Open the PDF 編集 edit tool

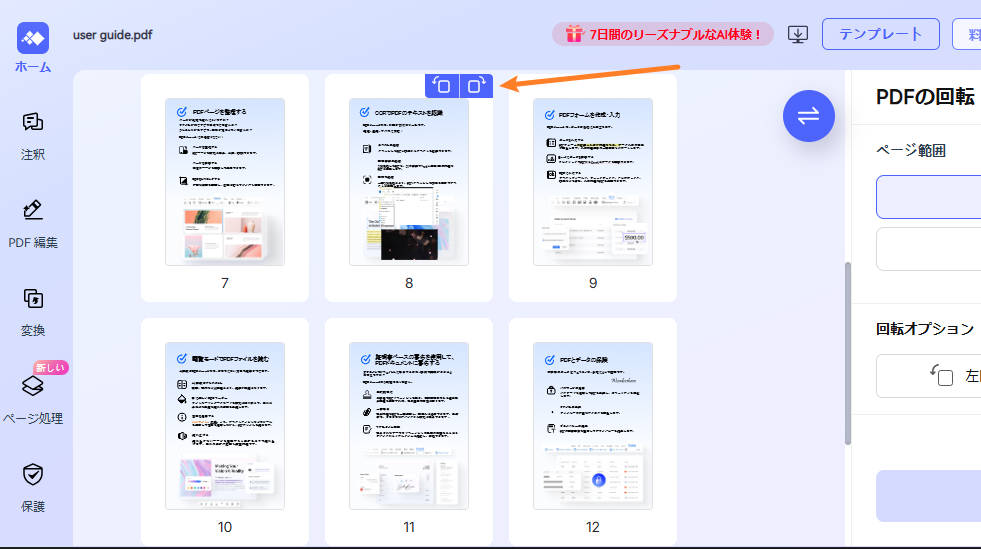33,224
